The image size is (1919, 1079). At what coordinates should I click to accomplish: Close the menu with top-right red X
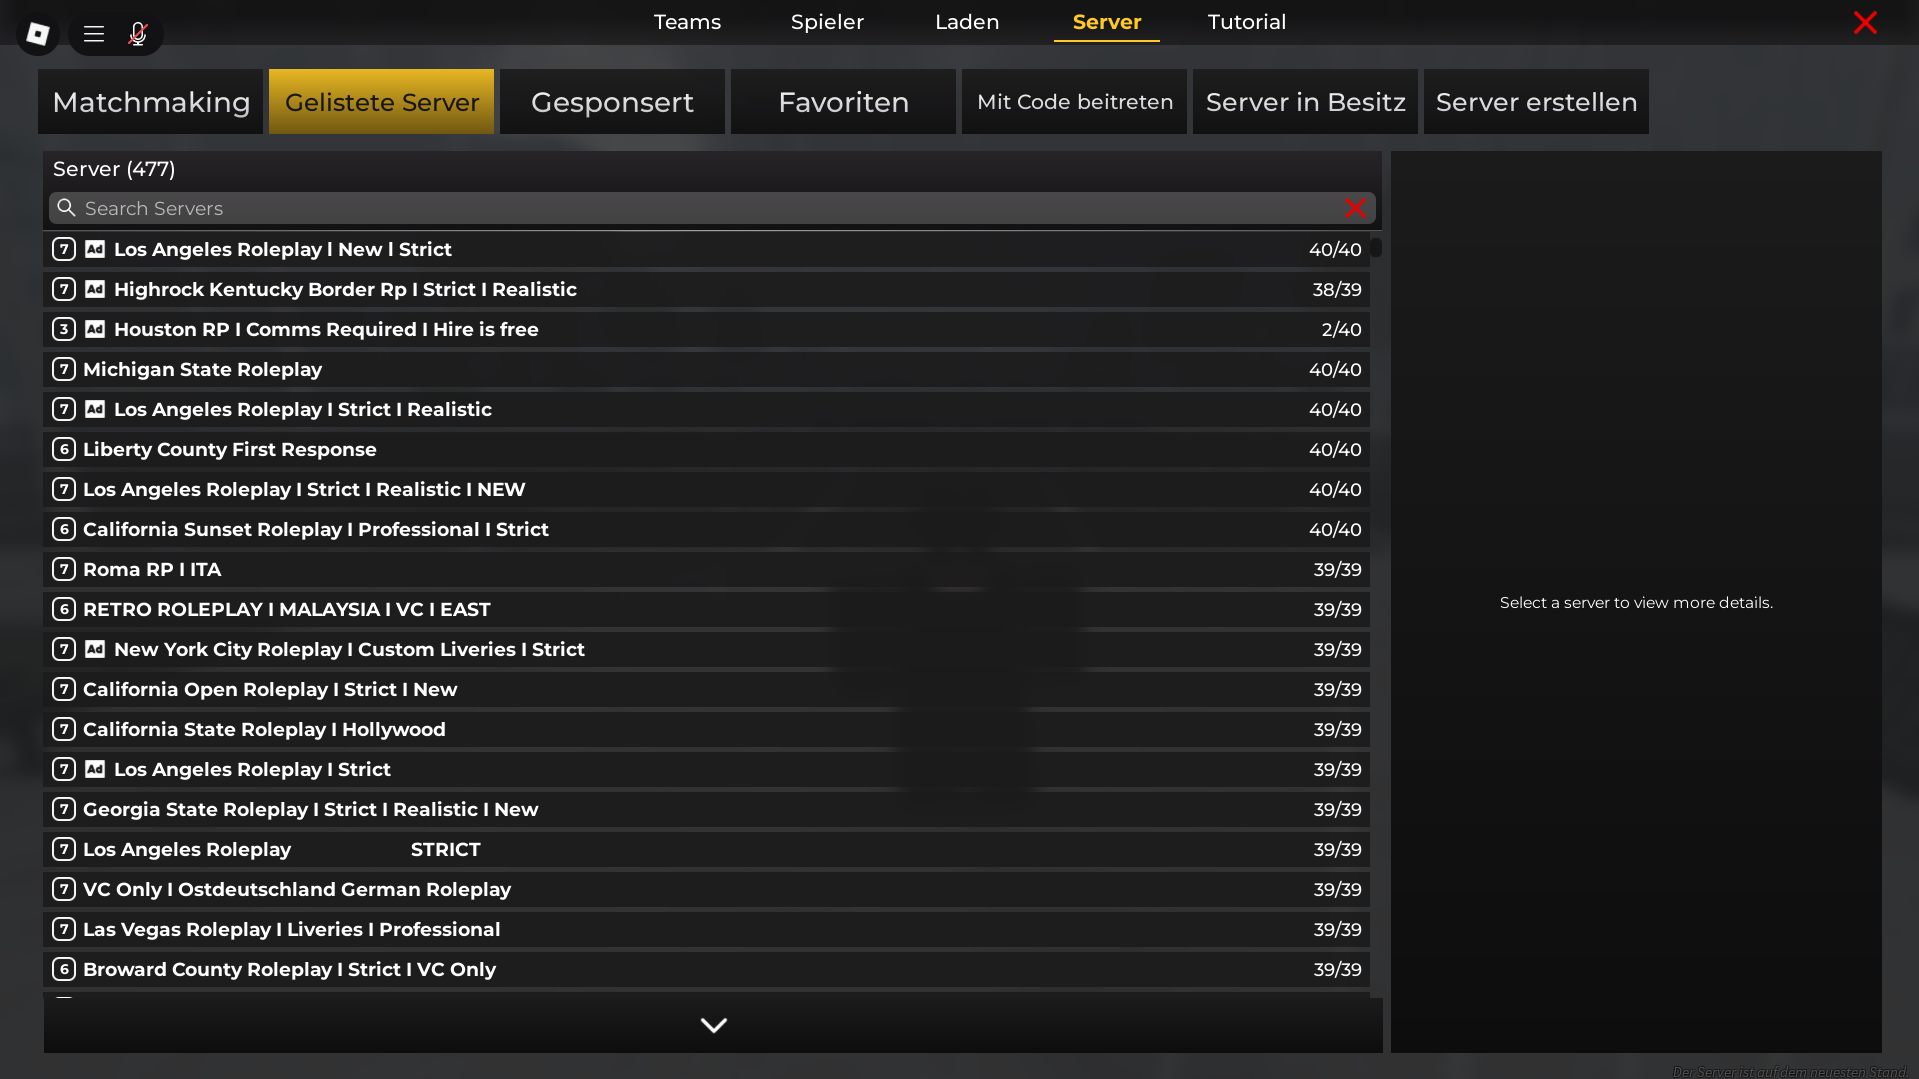point(1865,23)
